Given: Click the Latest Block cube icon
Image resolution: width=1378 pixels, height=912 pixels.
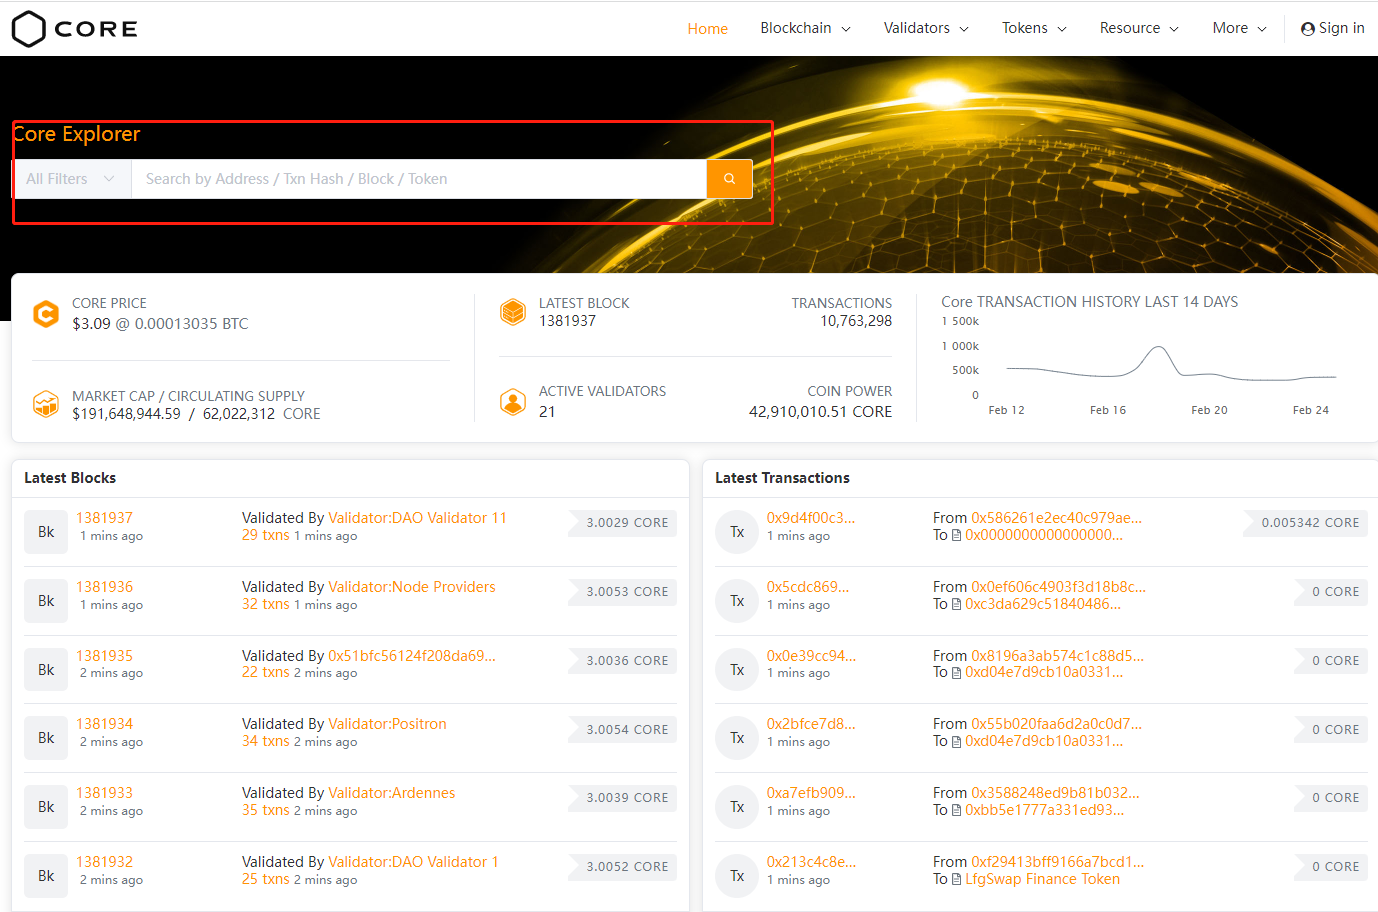Looking at the screenshot, I should [513, 313].
